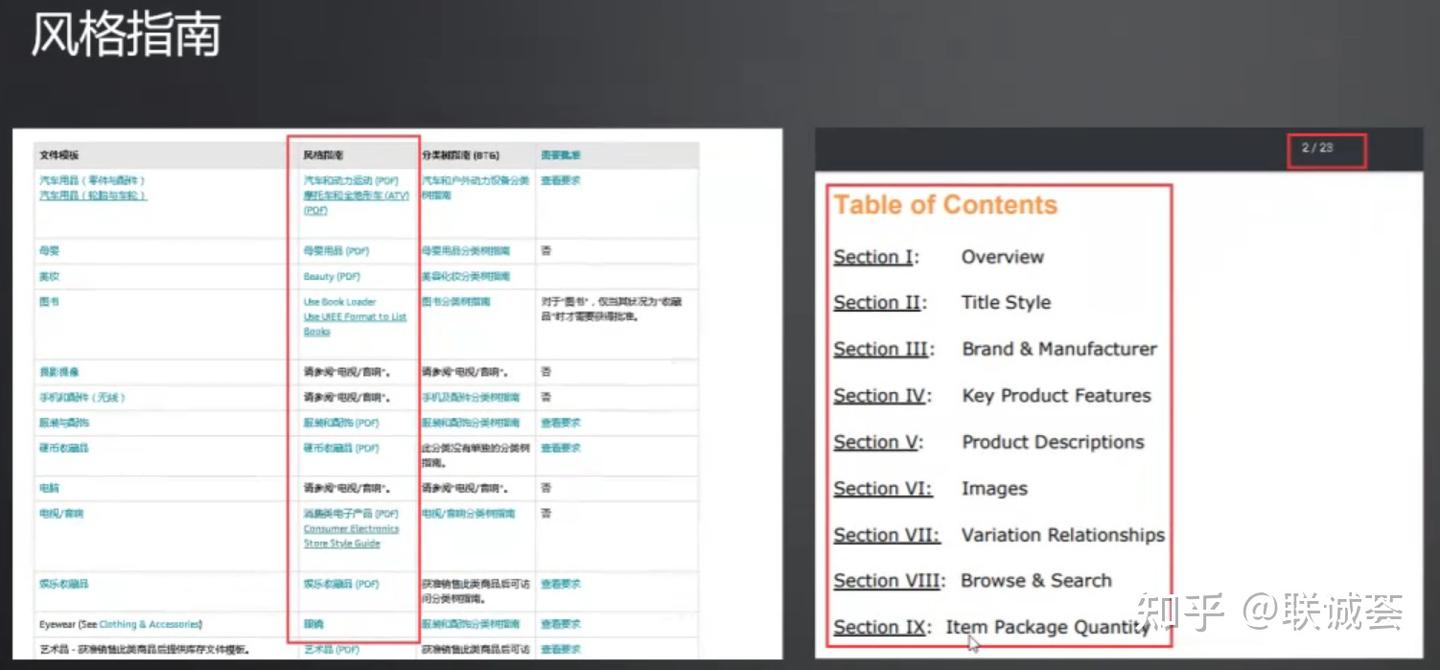1440x670 pixels.
Task: Select the 图书 file template link
Action: click(x=49, y=301)
